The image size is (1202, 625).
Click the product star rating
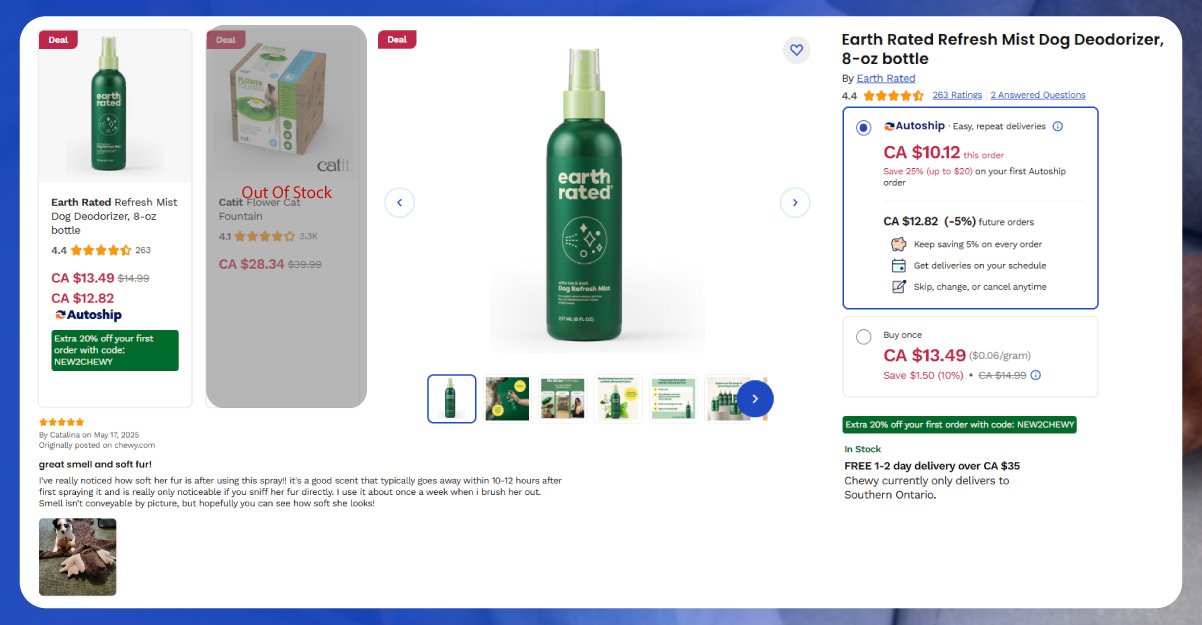tap(893, 96)
